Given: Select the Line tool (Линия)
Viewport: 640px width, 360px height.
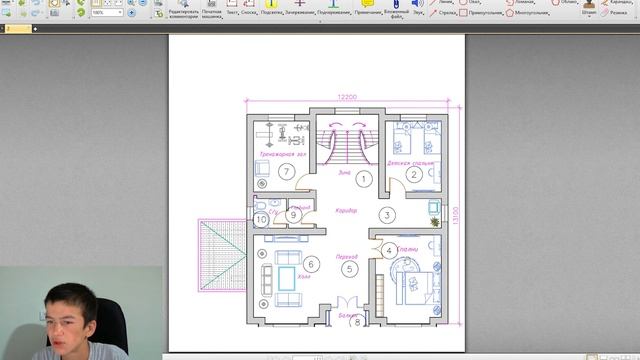Looking at the screenshot, I should click(441, 2).
